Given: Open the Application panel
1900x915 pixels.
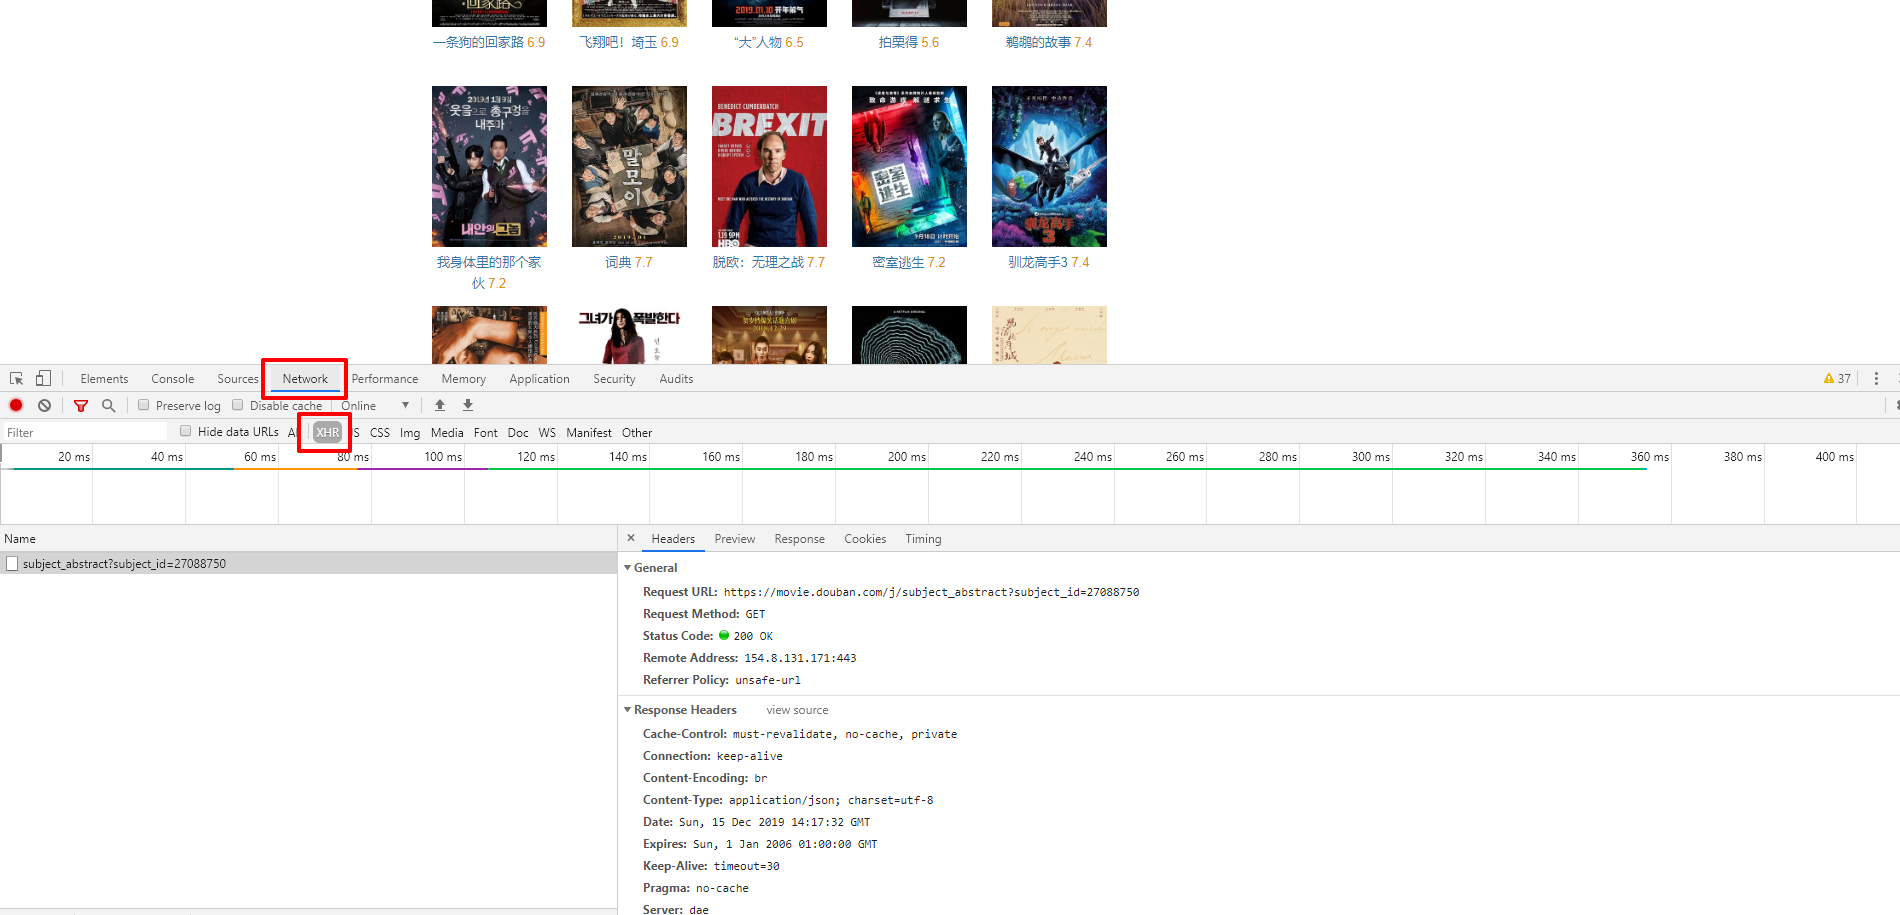Looking at the screenshot, I should [x=540, y=379].
